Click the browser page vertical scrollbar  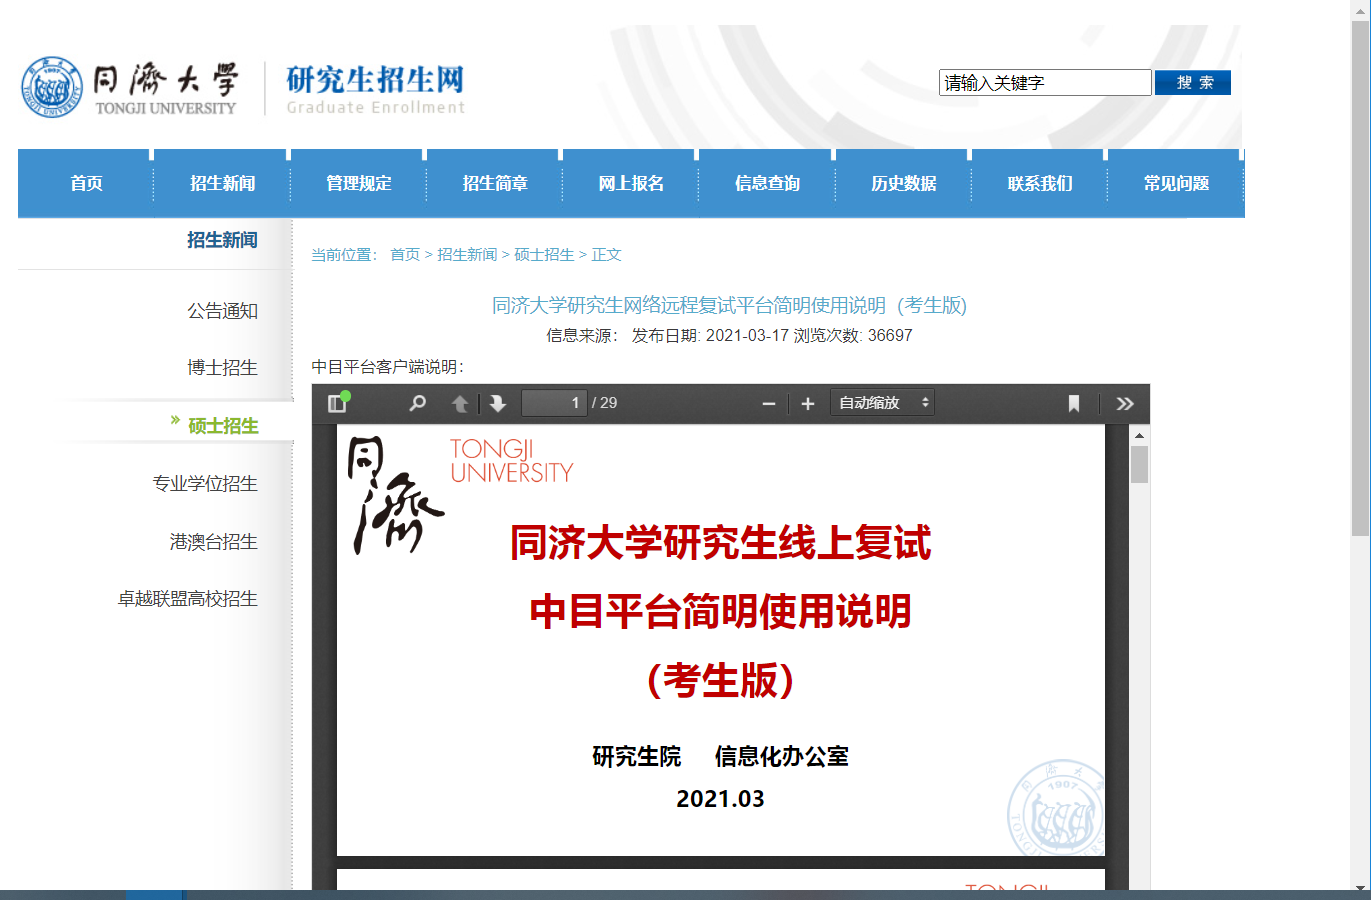click(x=1361, y=278)
